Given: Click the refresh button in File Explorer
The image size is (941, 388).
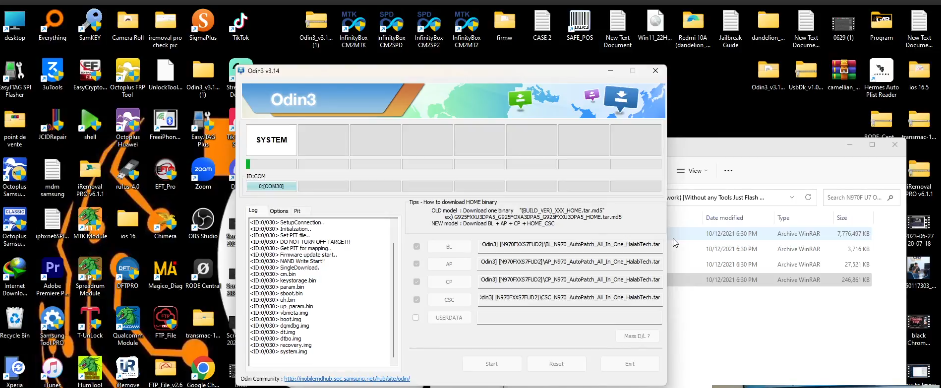Looking at the screenshot, I should (x=808, y=197).
